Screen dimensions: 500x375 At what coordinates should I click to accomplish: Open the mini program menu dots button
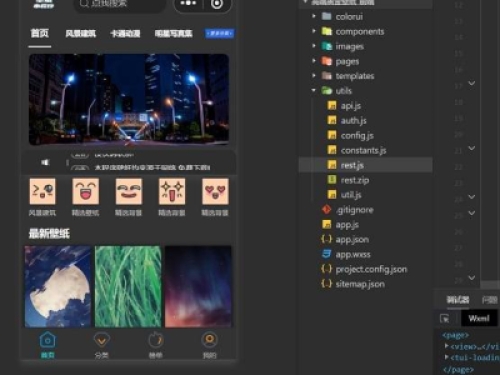188,3
